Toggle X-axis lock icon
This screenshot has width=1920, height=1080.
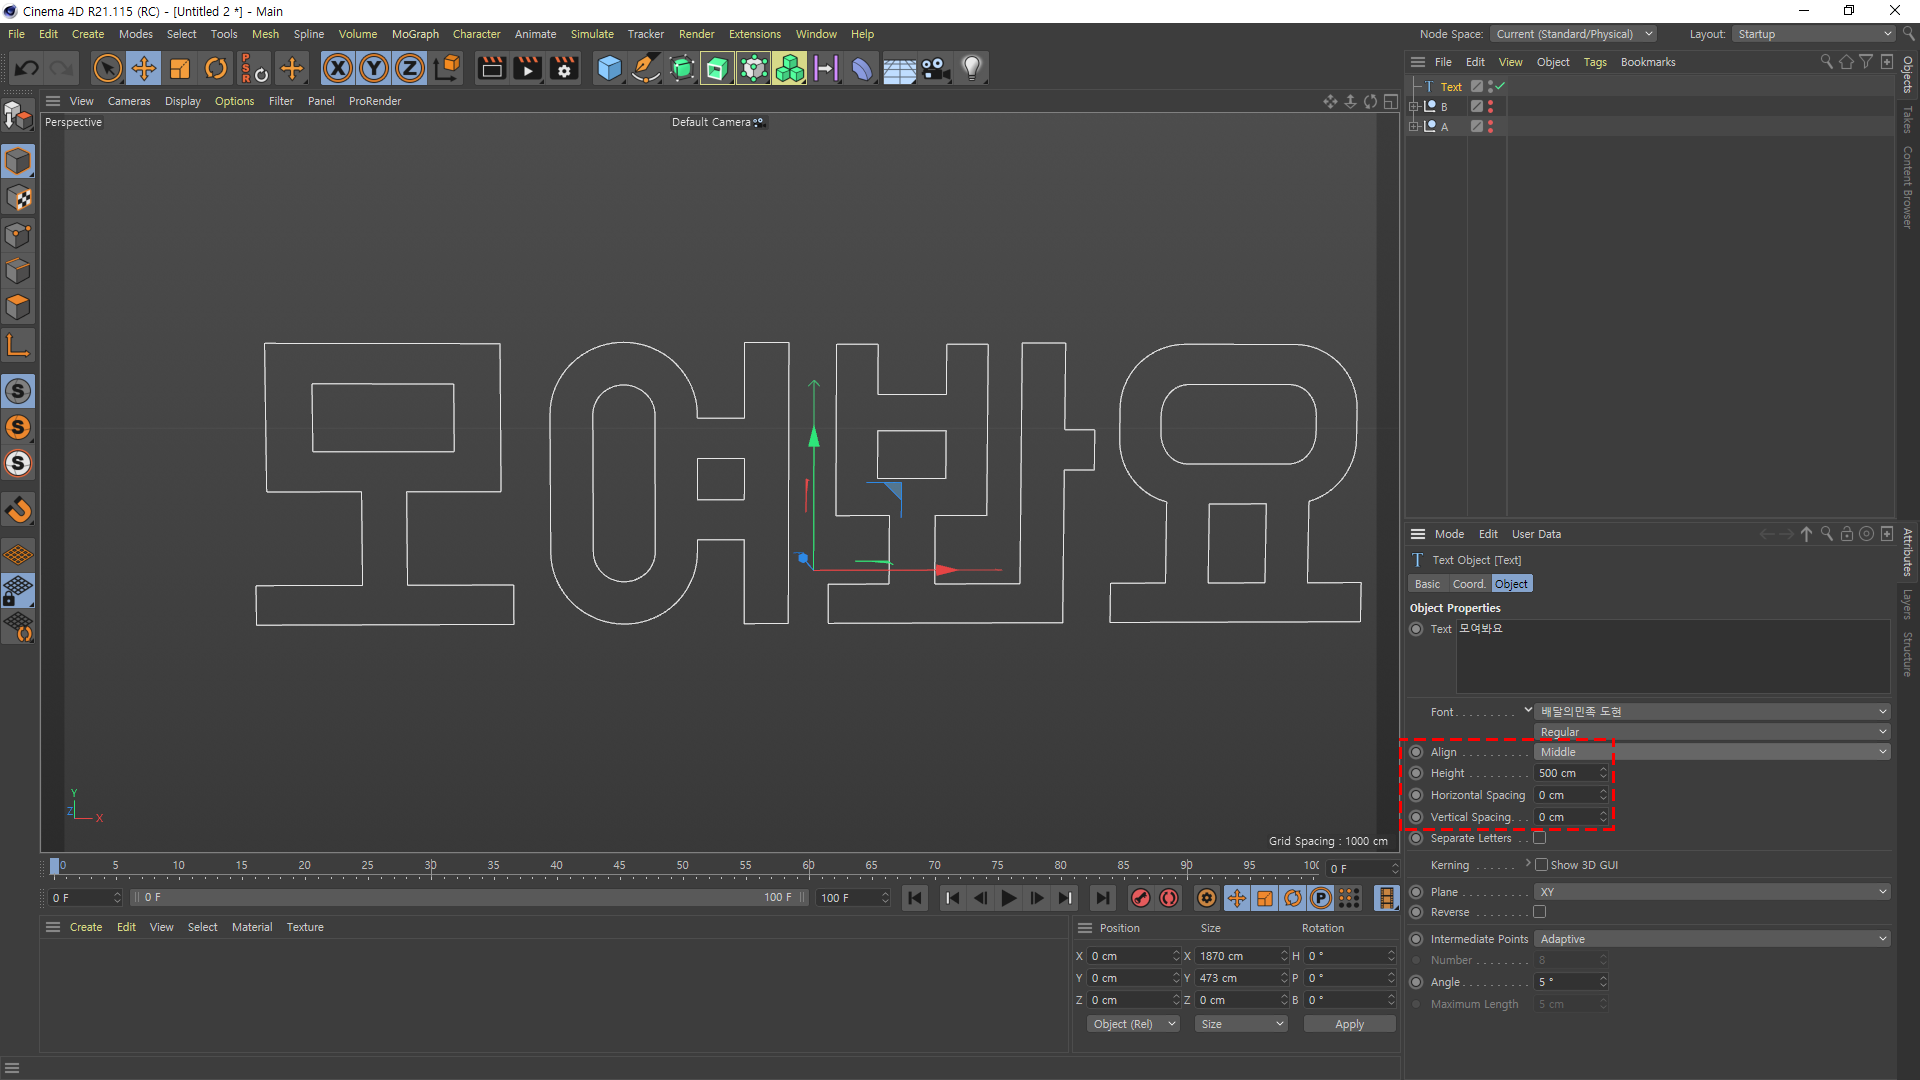coord(338,68)
